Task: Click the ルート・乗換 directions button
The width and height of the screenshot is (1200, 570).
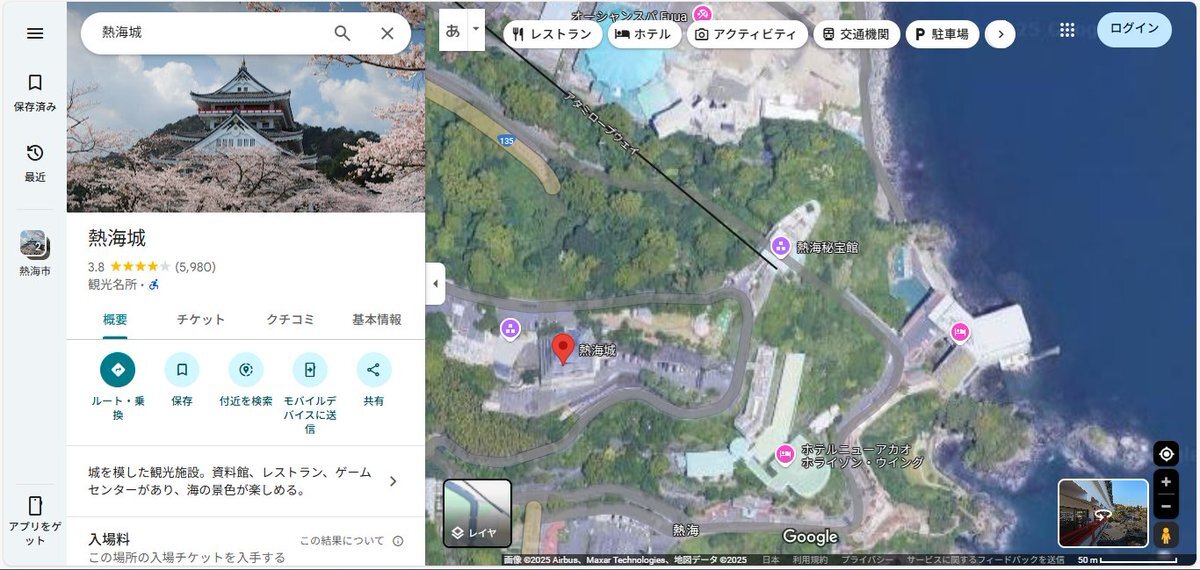Action: pyautogui.click(x=118, y=370)
